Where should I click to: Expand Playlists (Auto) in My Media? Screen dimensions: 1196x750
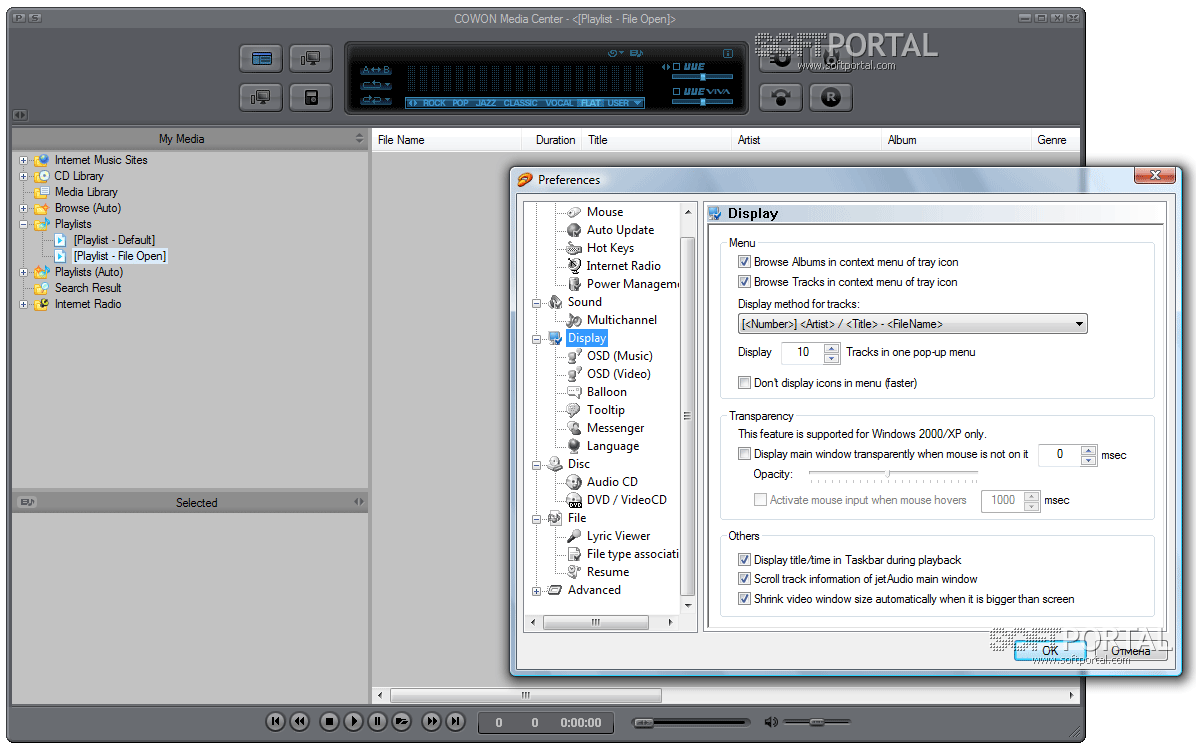[24, 272]
